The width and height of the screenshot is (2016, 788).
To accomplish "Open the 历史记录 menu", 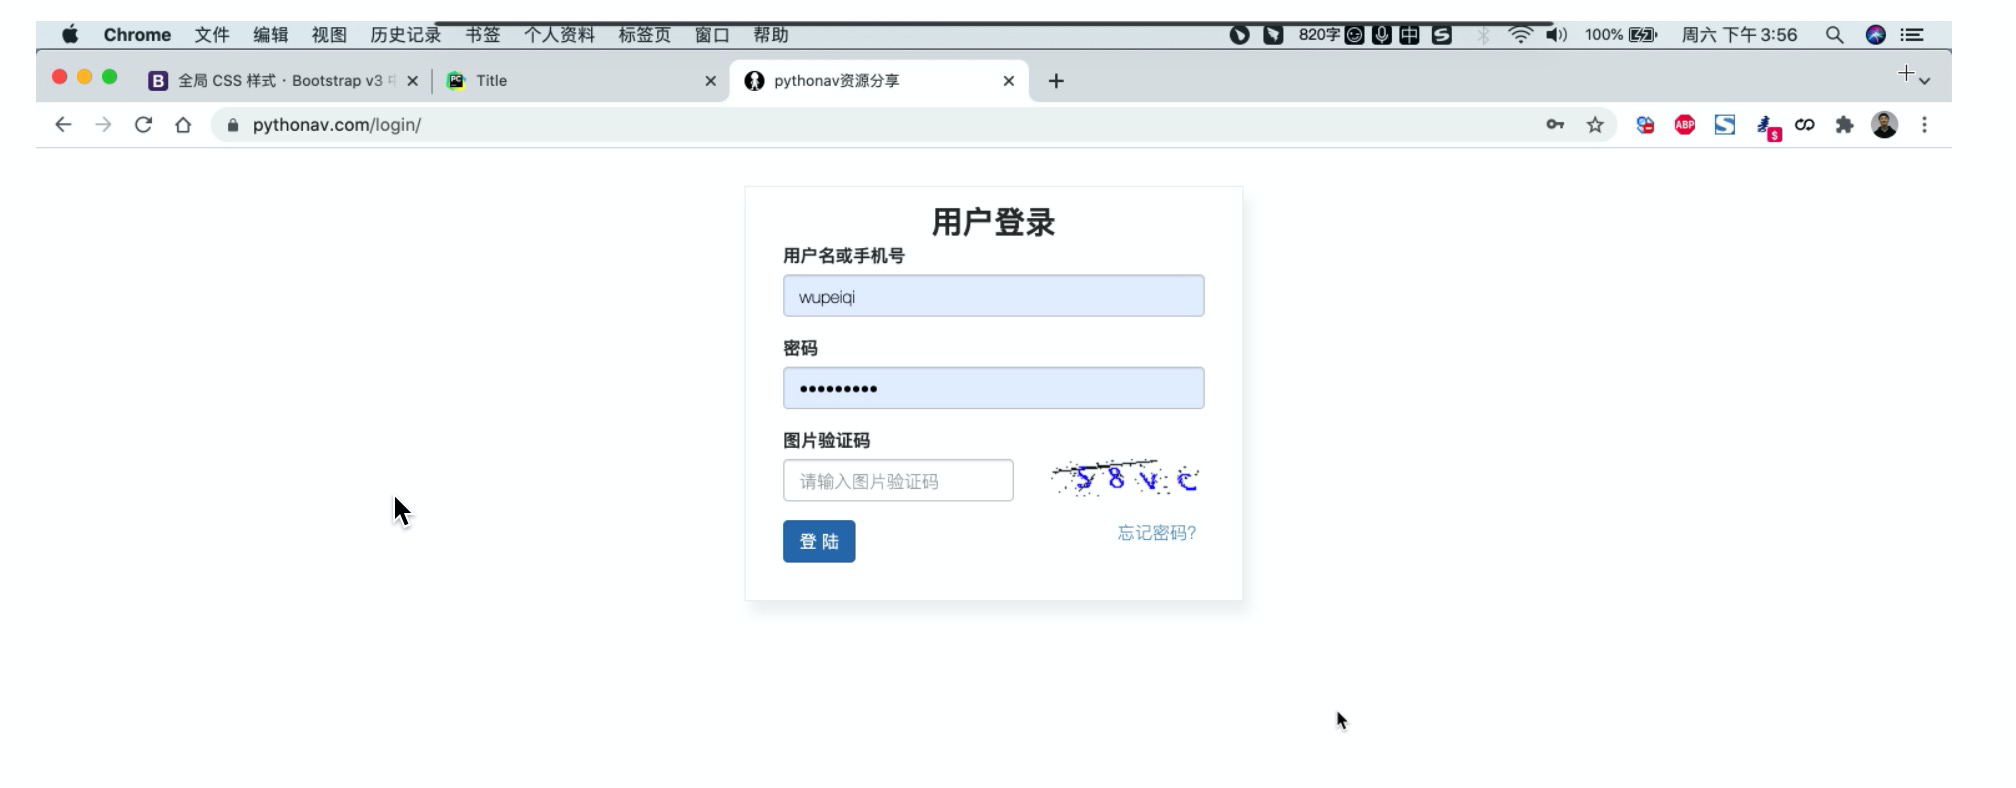I will click(406, 35).
